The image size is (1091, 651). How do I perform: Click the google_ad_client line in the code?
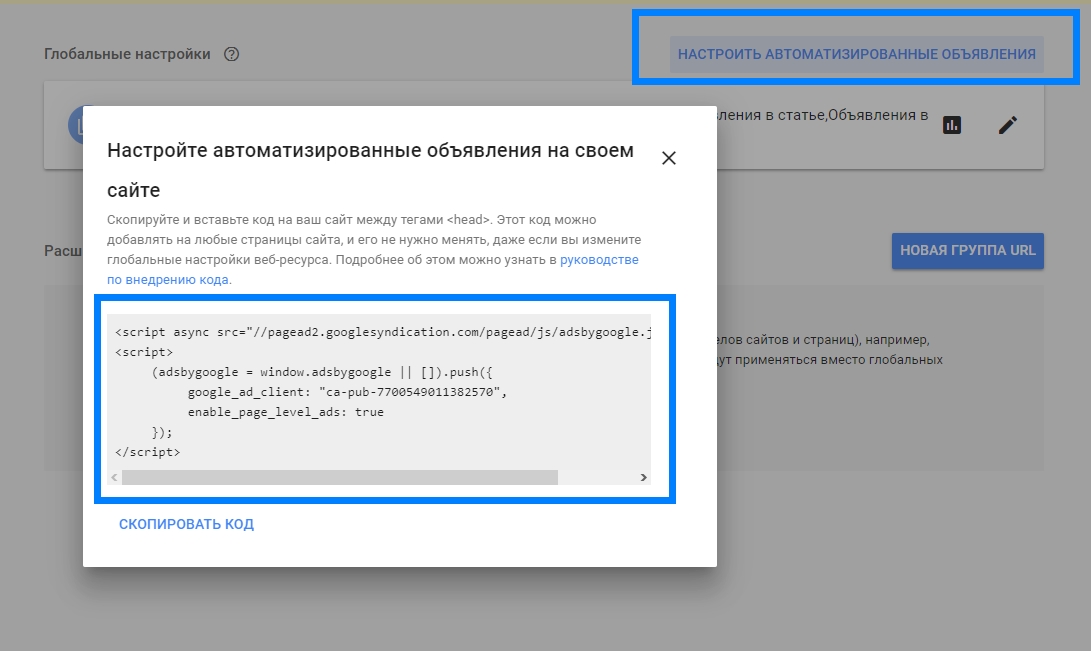click(x=347, y=392)
